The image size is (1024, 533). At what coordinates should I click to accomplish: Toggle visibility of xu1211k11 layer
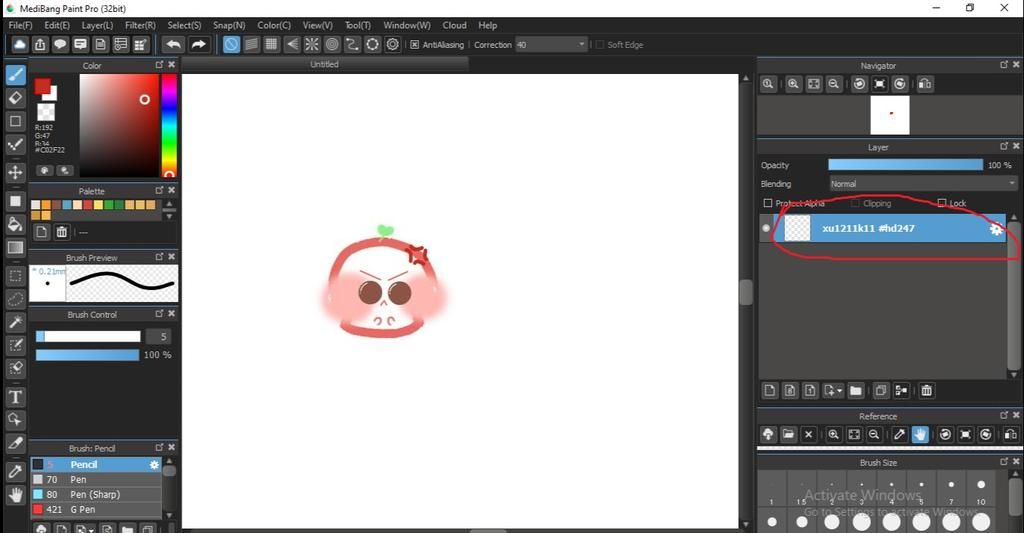766,228
